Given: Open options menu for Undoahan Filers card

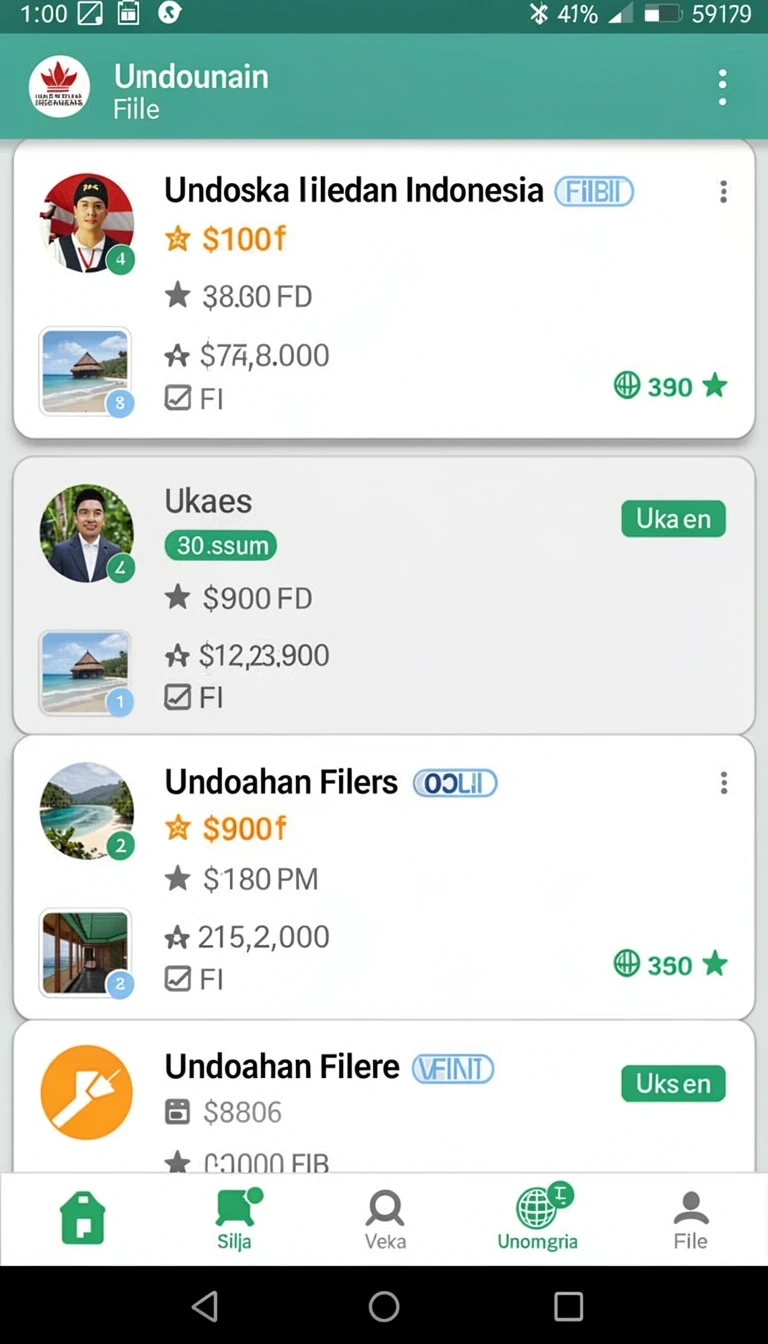Looking at the screenshot, I should click(723, 783).
